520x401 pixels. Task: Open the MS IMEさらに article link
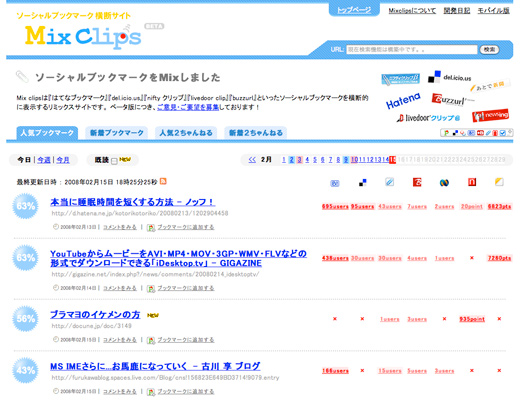point(155,366)
